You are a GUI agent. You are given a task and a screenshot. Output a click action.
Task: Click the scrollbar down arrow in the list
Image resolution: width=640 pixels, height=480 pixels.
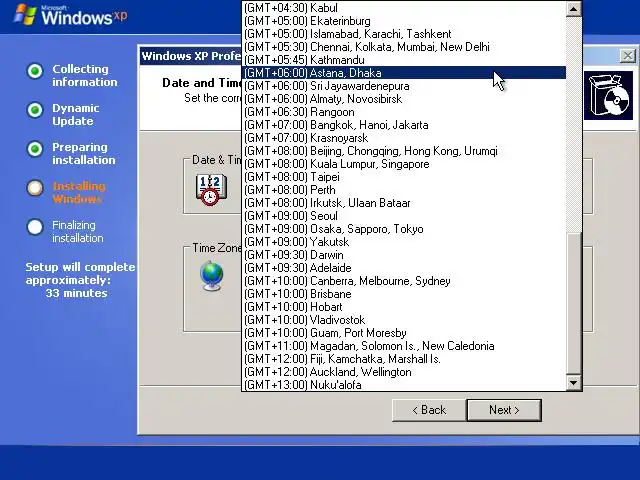click(x=573, y=382)
